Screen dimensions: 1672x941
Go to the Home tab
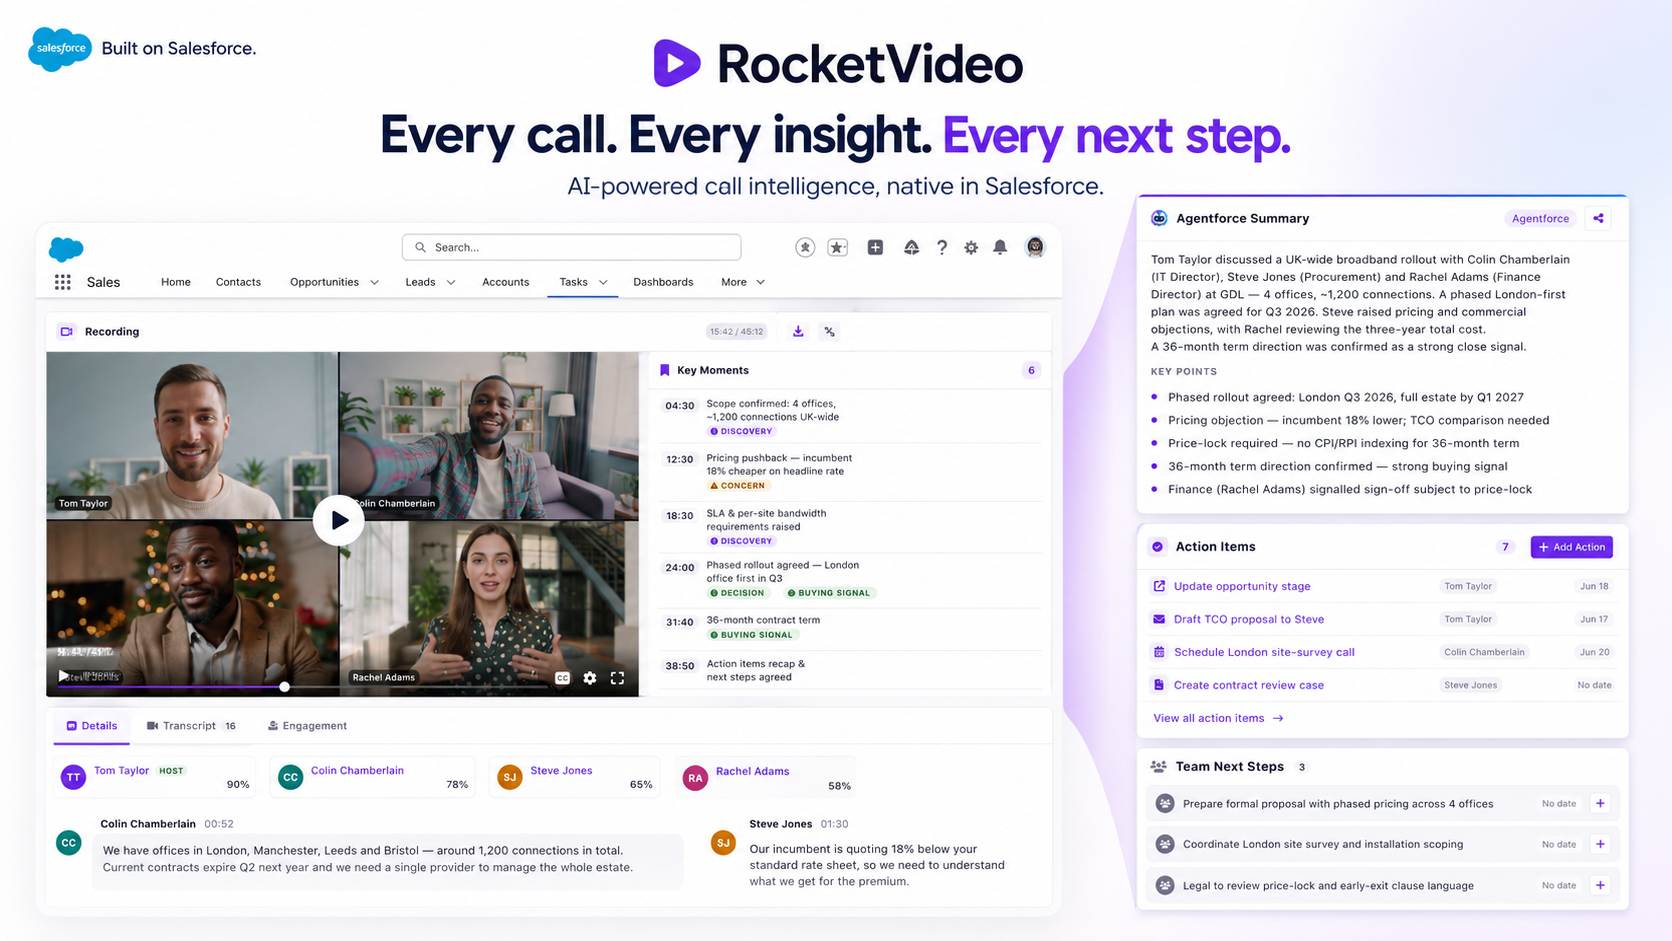176,282
